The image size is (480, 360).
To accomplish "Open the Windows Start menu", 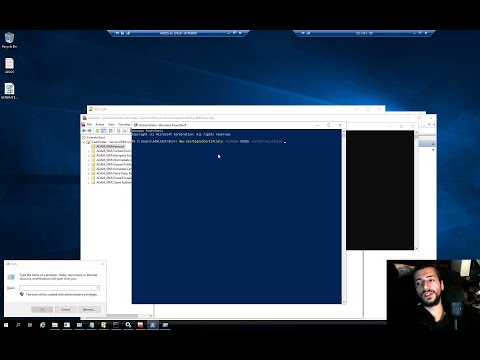I will tap(6, 325).
